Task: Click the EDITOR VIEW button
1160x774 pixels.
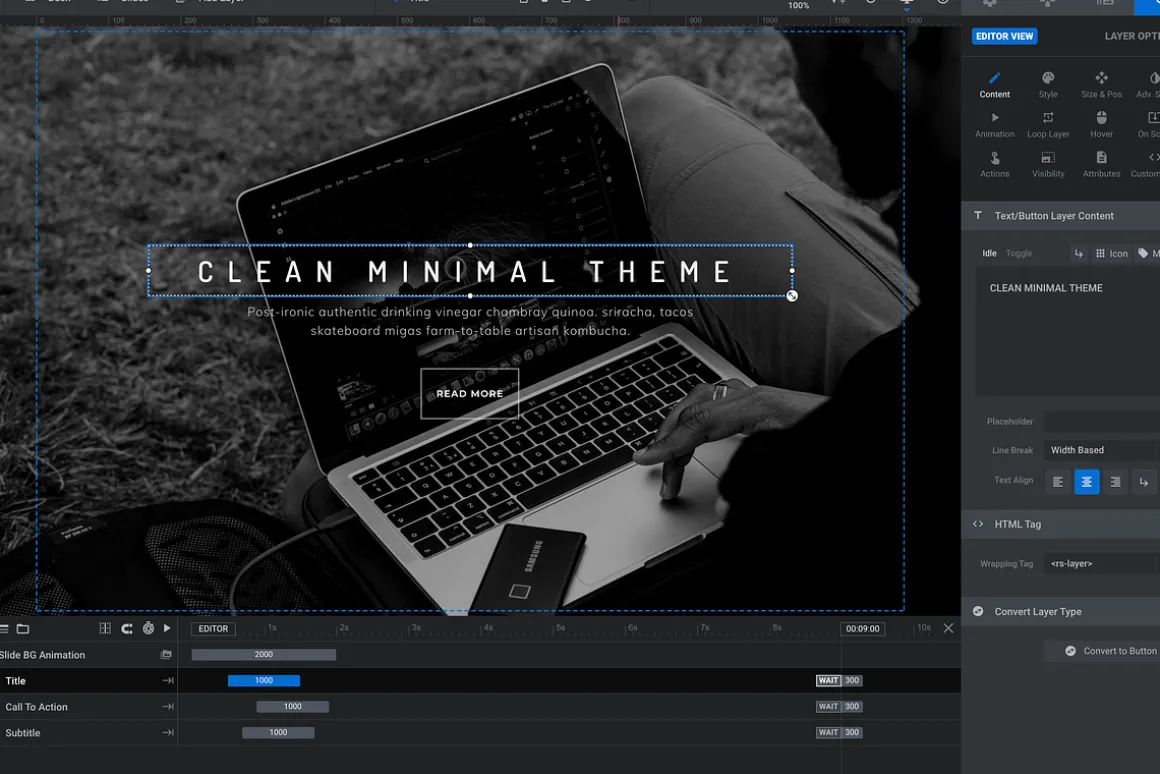Action: pyautogui.click(x=1004, y=36)
